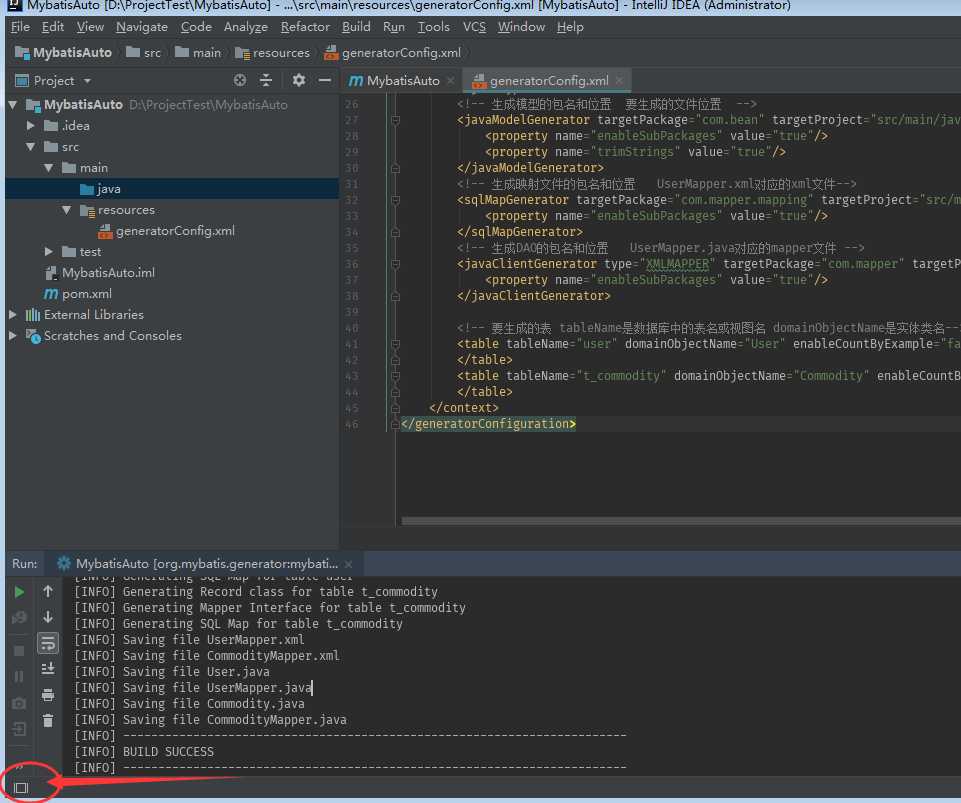The height and width of the screenshot is (803, 961).
Task: Click the pom.xml Maven file in tree
Action: point(78,294)
